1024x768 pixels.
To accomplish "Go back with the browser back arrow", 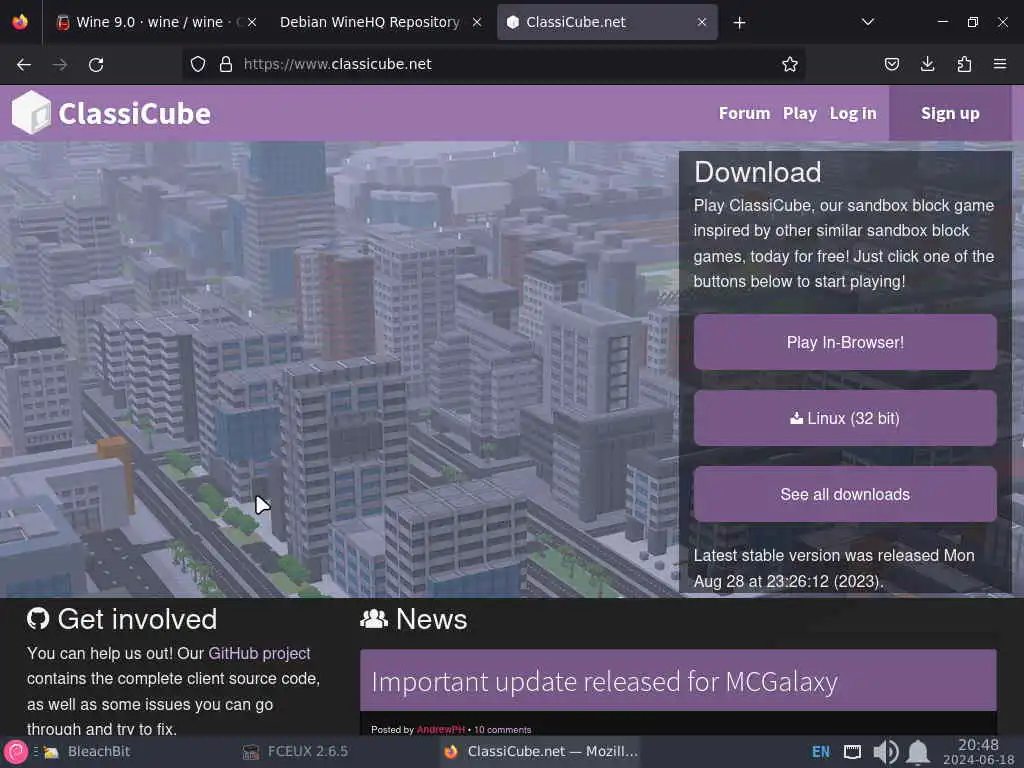I will [x=24, y=64].
